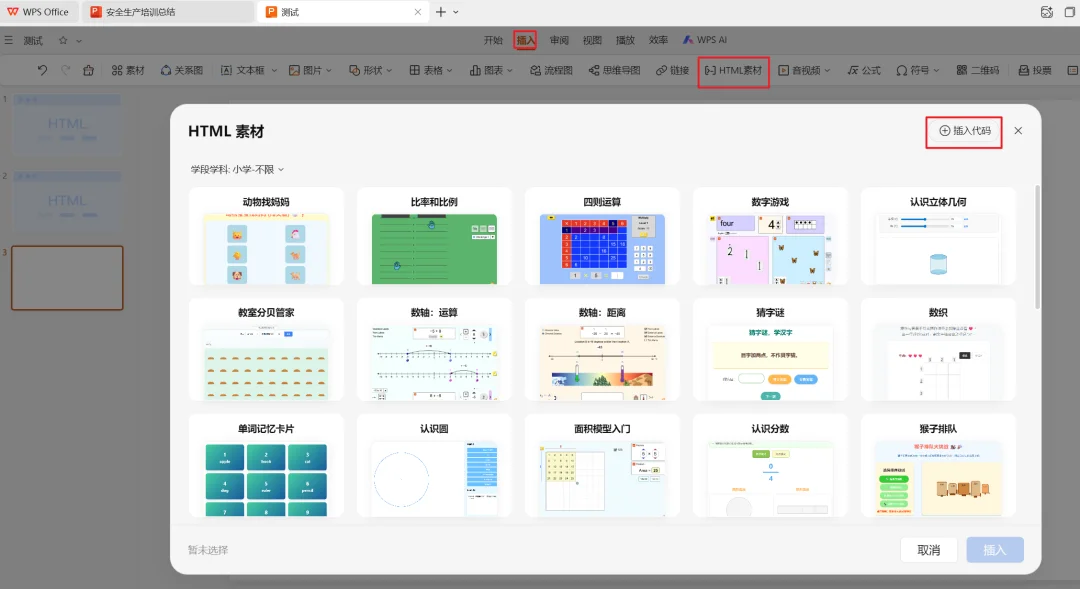Click the 插入代码 button
The height and width of the screenshot is (589, 1080).
point(964,131)
